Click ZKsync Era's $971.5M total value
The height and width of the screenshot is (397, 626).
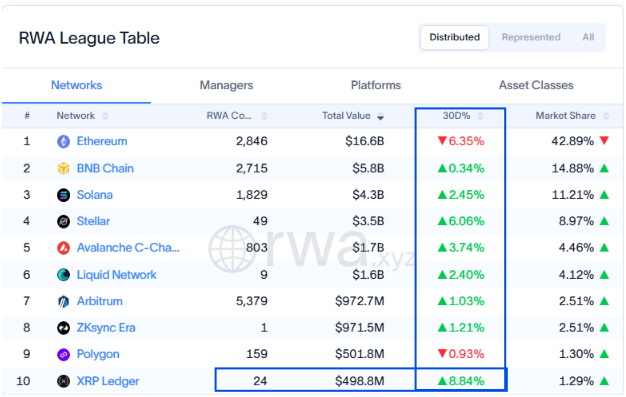360,328
